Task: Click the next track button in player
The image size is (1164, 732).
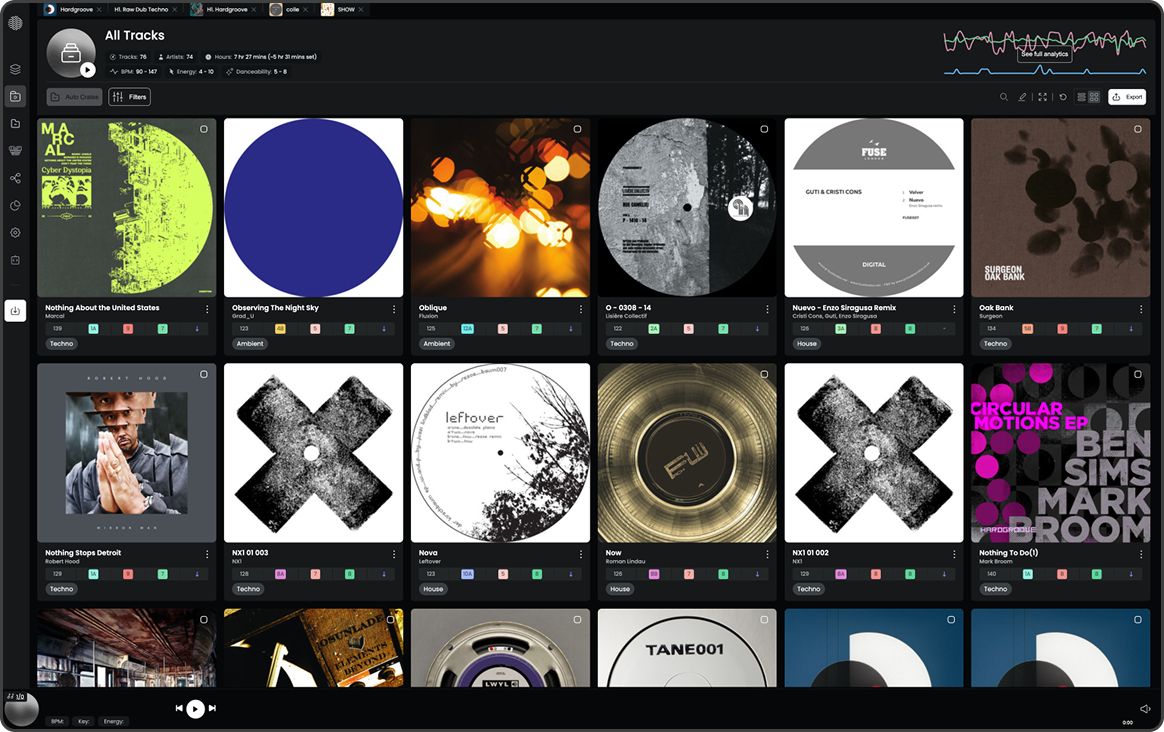Action: click(212, 708)
